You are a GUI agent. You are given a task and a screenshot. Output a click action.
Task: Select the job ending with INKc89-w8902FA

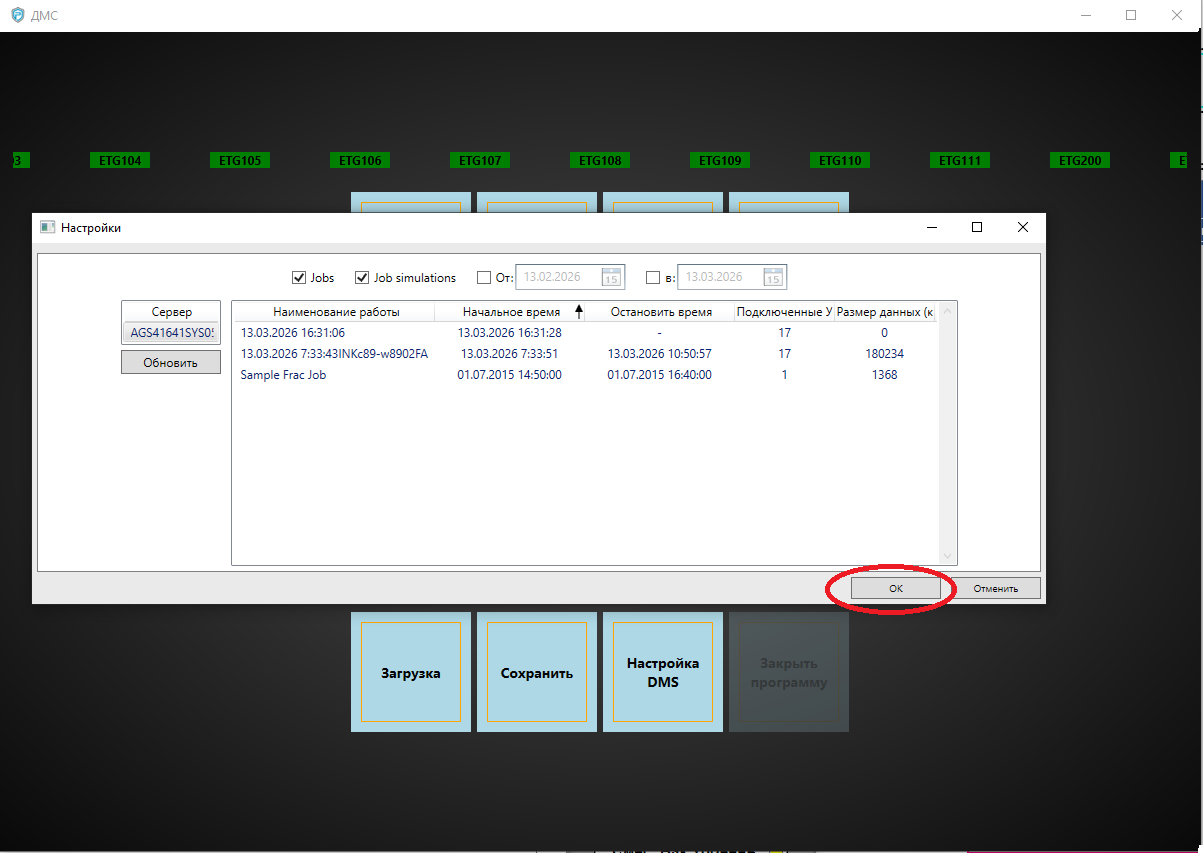[x=334, y=354]
